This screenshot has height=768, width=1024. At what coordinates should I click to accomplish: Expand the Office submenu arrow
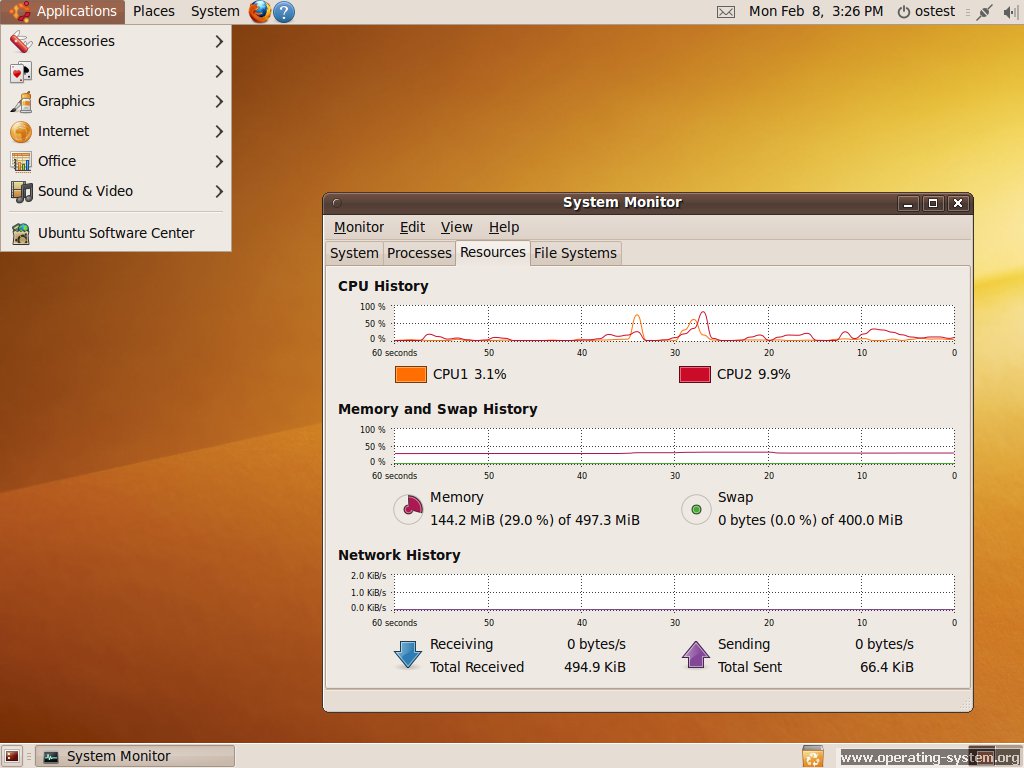[x=219, y=161]
